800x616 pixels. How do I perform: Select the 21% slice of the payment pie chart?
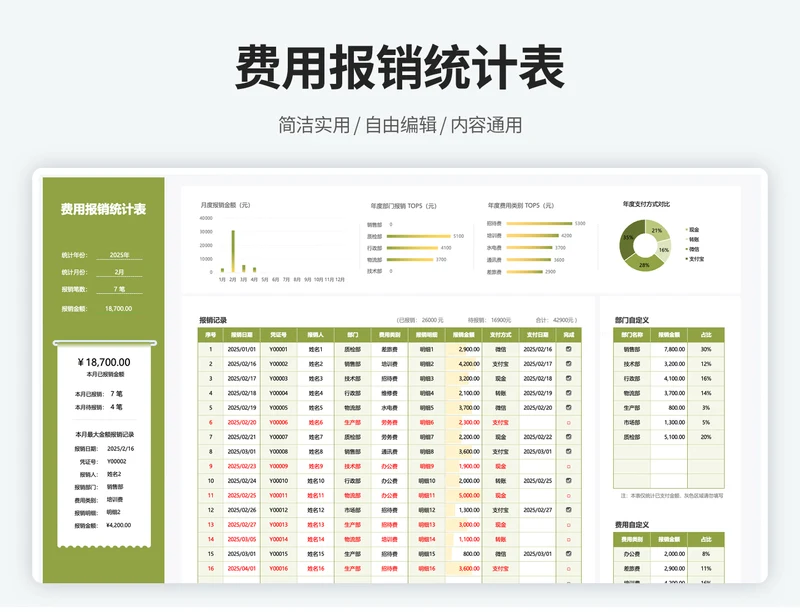(657, 231)
